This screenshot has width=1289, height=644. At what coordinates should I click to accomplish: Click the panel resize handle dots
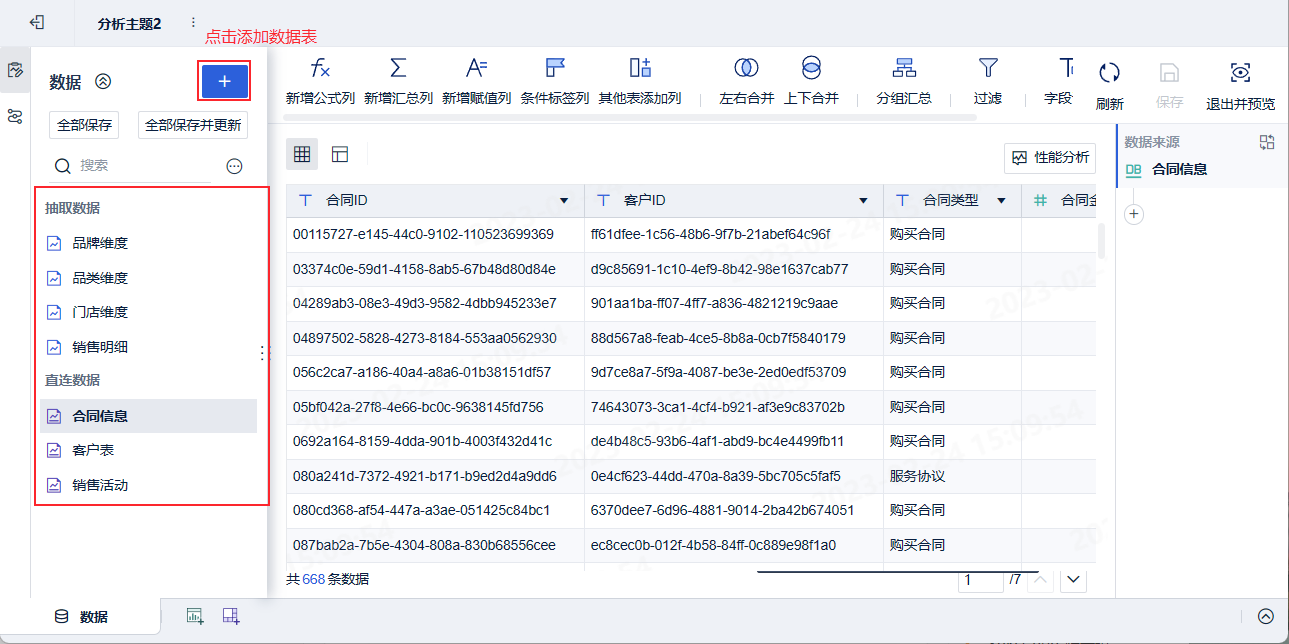(264, 352)
